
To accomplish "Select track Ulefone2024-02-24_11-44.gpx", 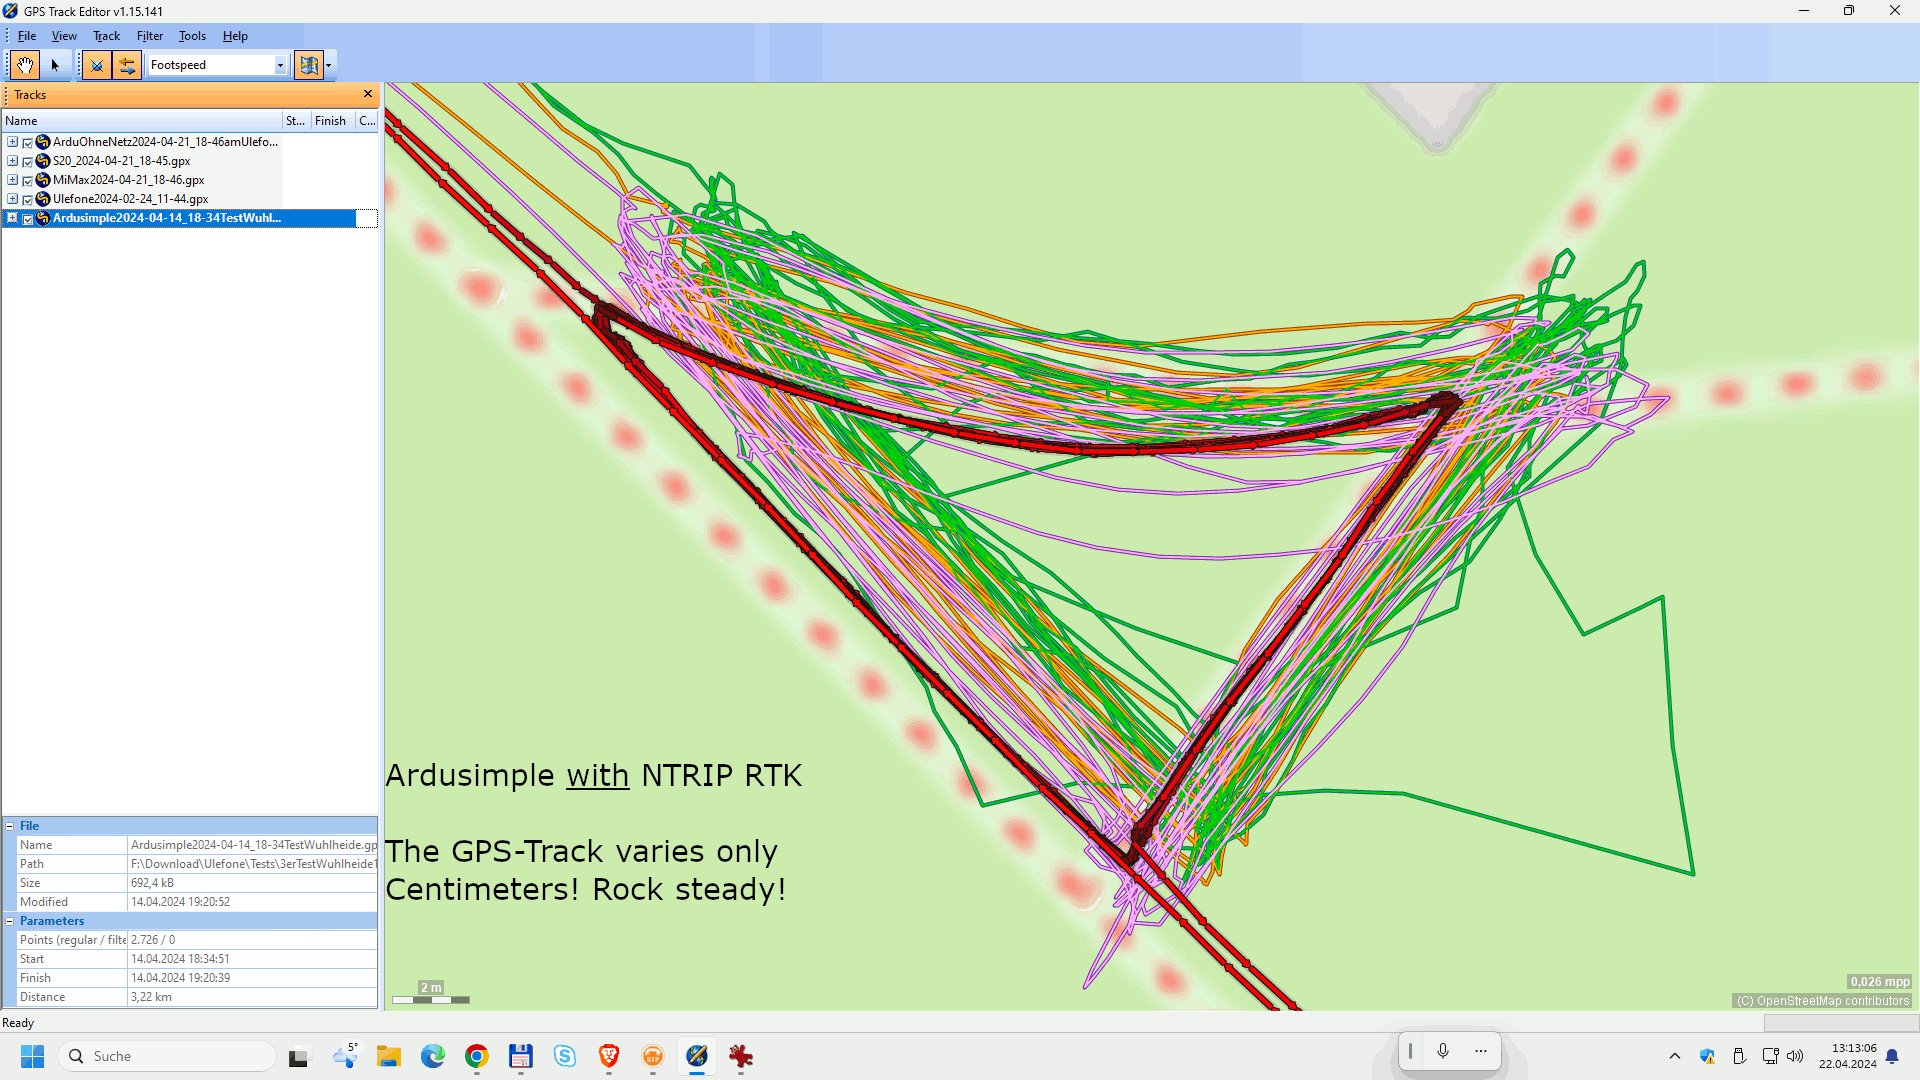I will [130, 199].
